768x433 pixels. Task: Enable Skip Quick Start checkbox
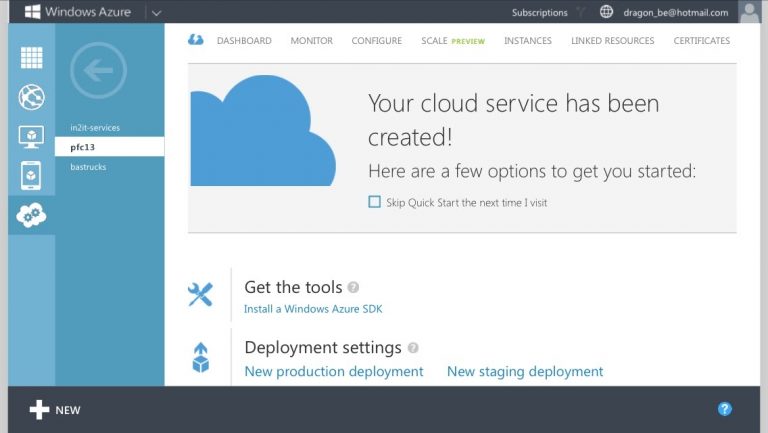(374, 202)
